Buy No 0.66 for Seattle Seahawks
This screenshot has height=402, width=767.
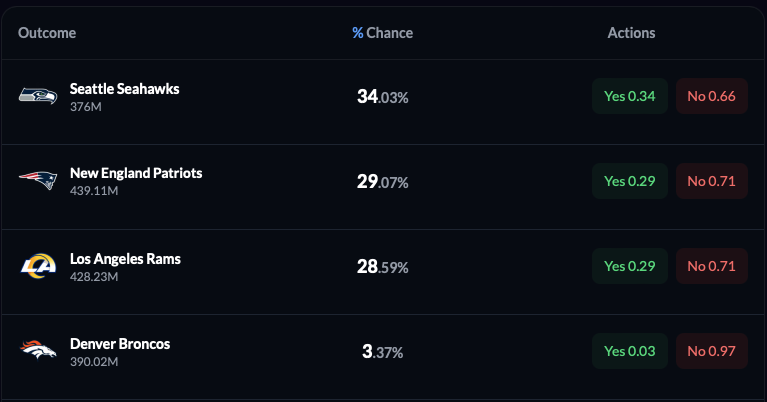(x=711, y=96)
